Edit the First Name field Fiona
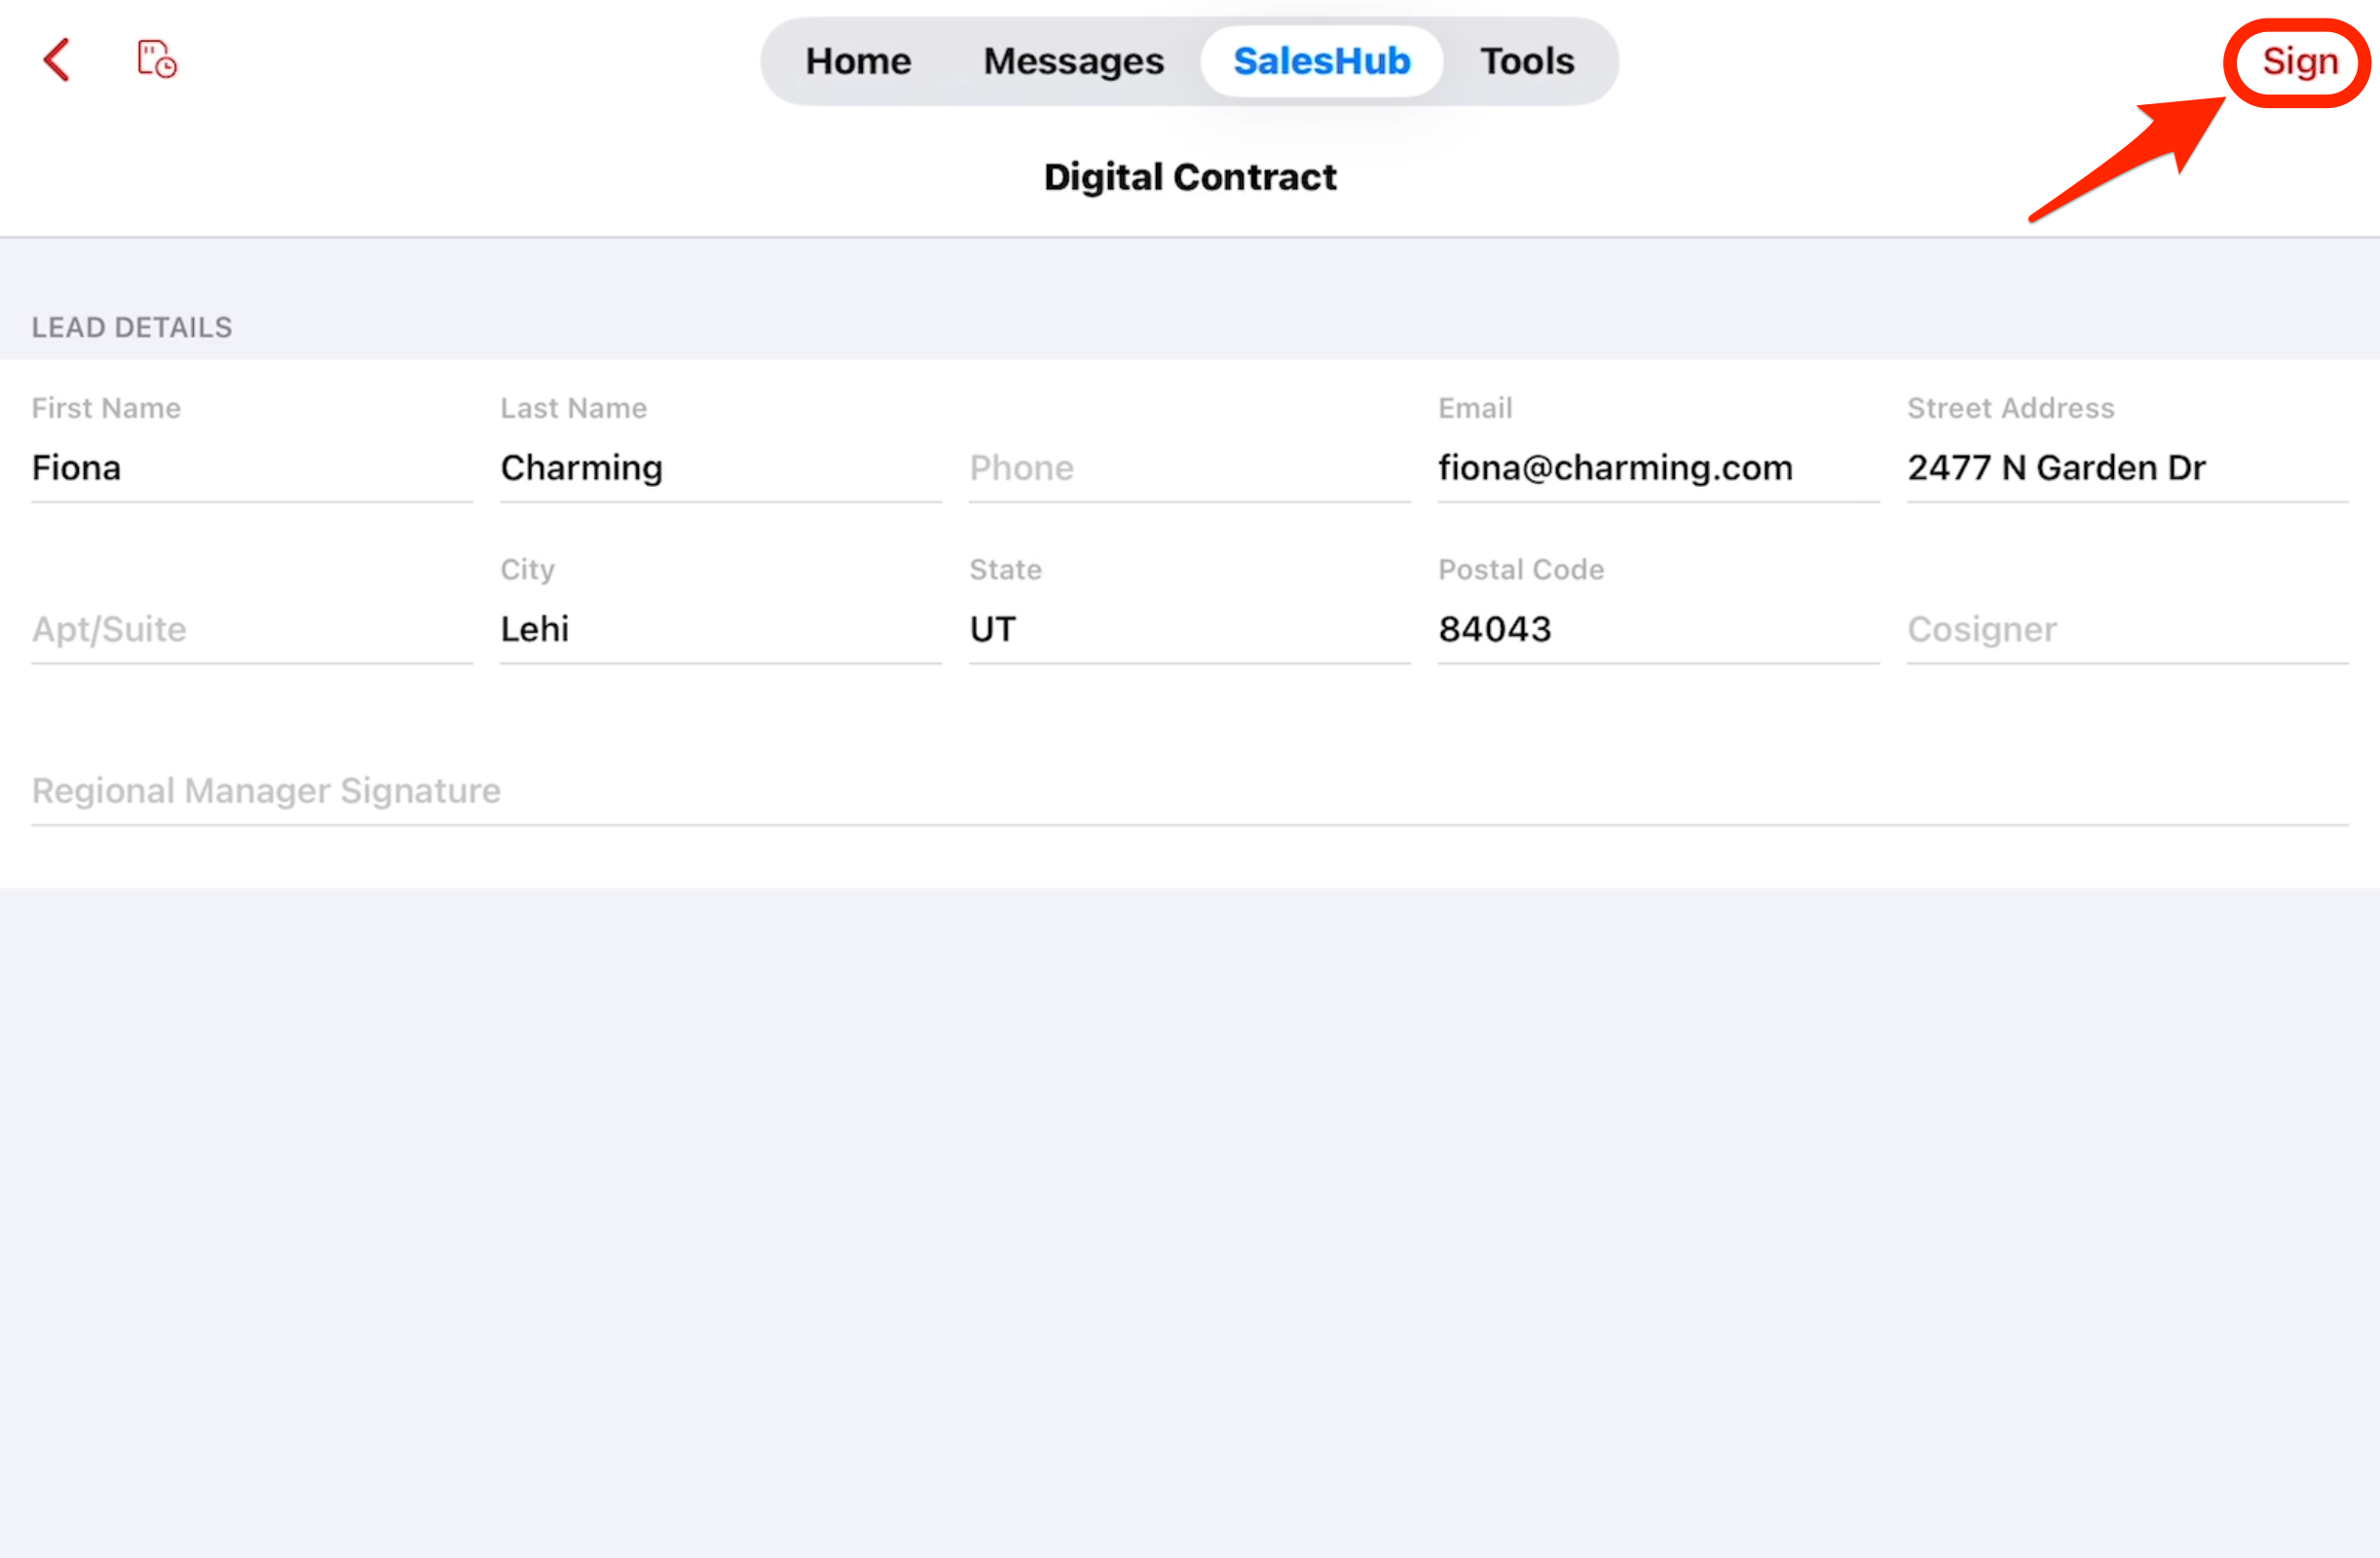Screen dimensions: 2380x1558 [250, 468]
